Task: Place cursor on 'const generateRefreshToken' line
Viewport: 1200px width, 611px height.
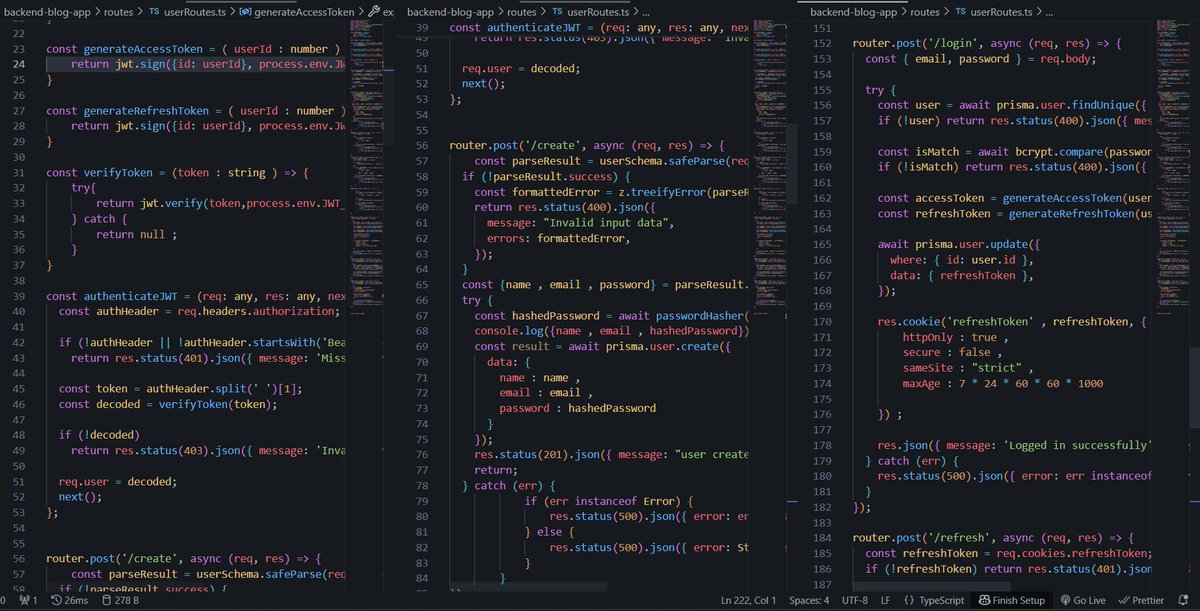Action: 196,111
